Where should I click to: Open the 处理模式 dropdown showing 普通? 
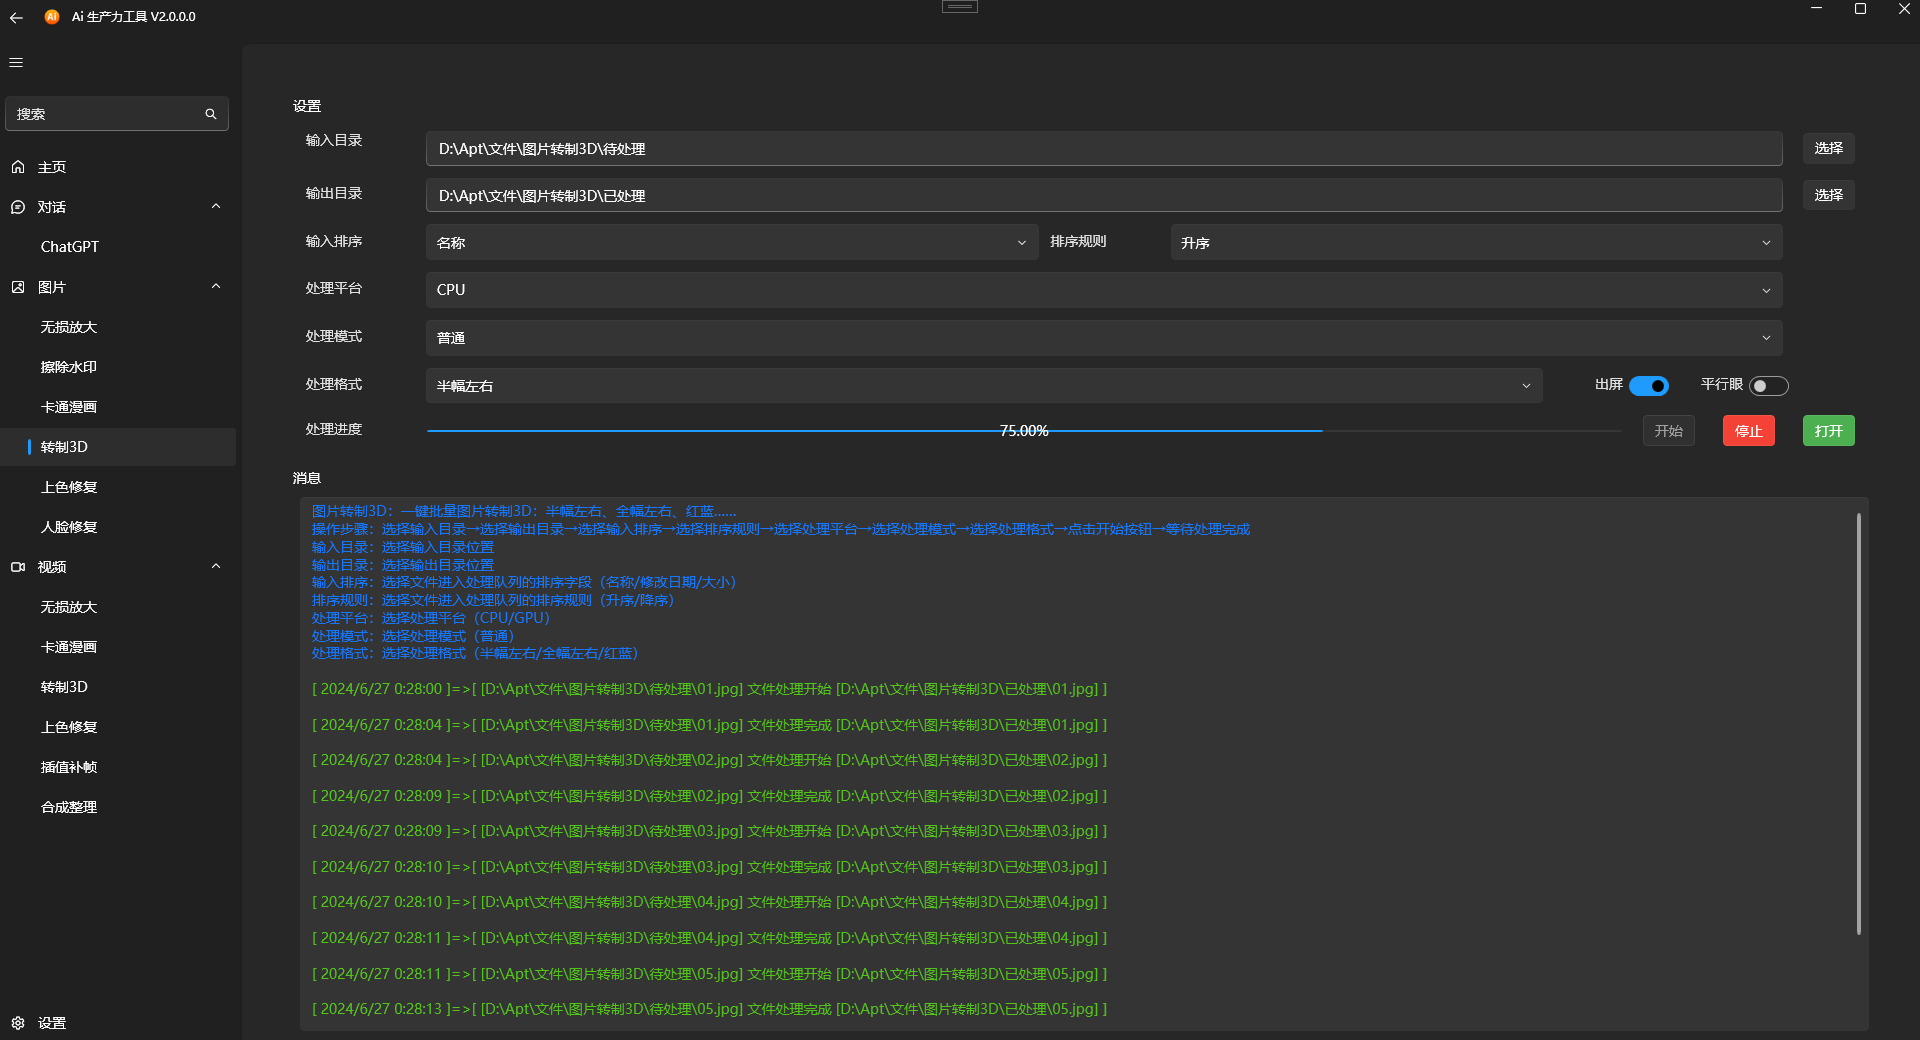click(1104, 338)
